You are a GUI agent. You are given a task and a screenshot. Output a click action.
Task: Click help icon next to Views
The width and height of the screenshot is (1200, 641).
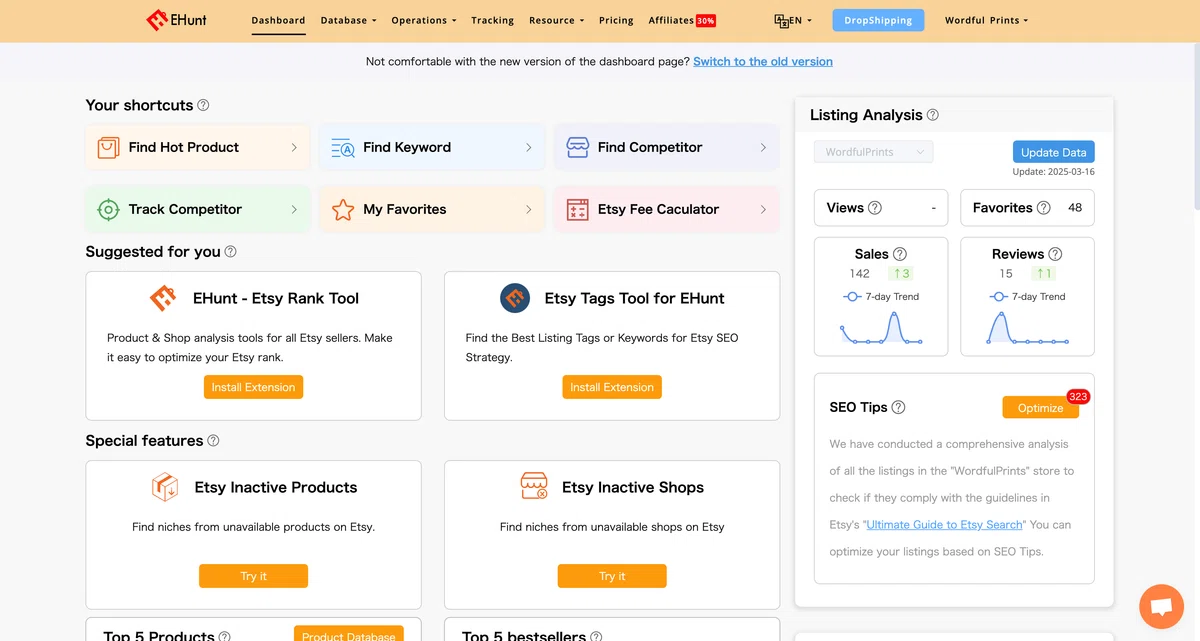coord(875,208)
